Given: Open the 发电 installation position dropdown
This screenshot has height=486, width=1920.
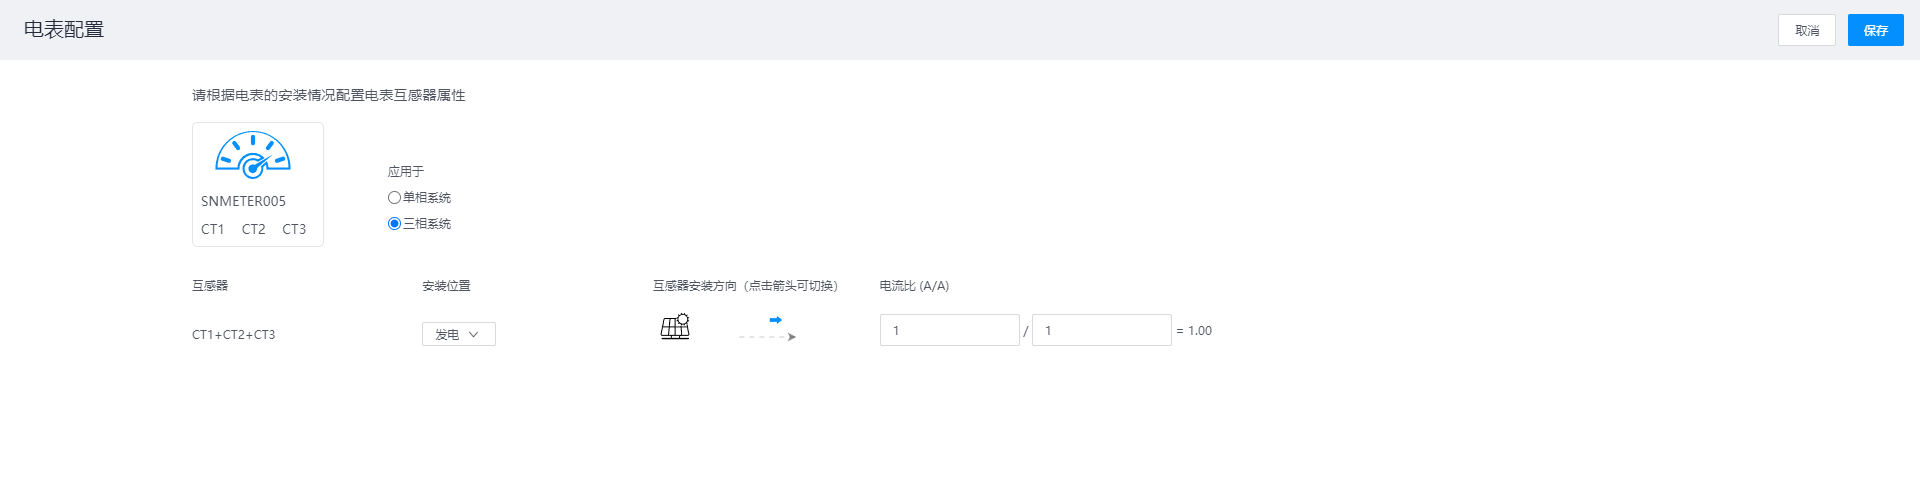Looking at the screenshot, I should [x=458, y=334].
